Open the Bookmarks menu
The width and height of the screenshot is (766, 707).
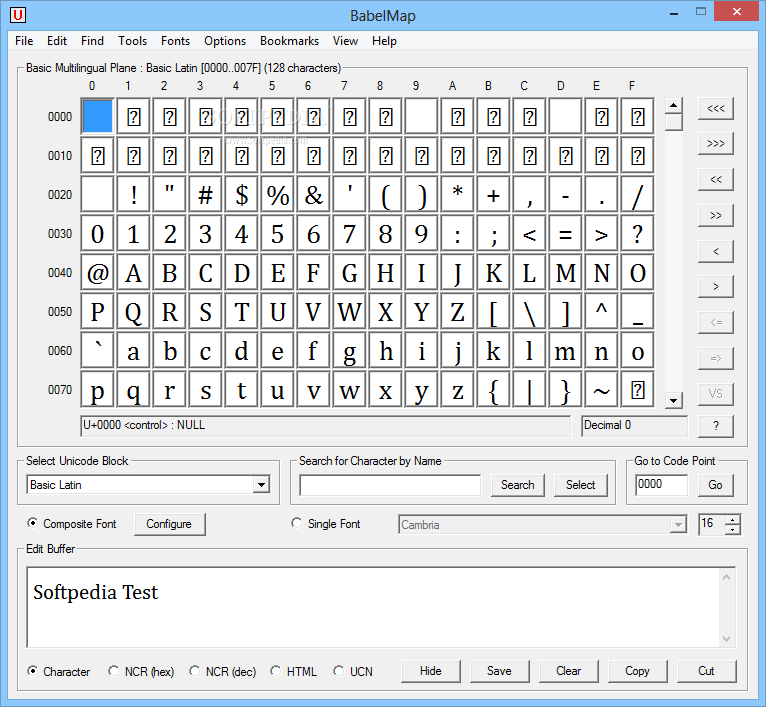coord(289,41)
